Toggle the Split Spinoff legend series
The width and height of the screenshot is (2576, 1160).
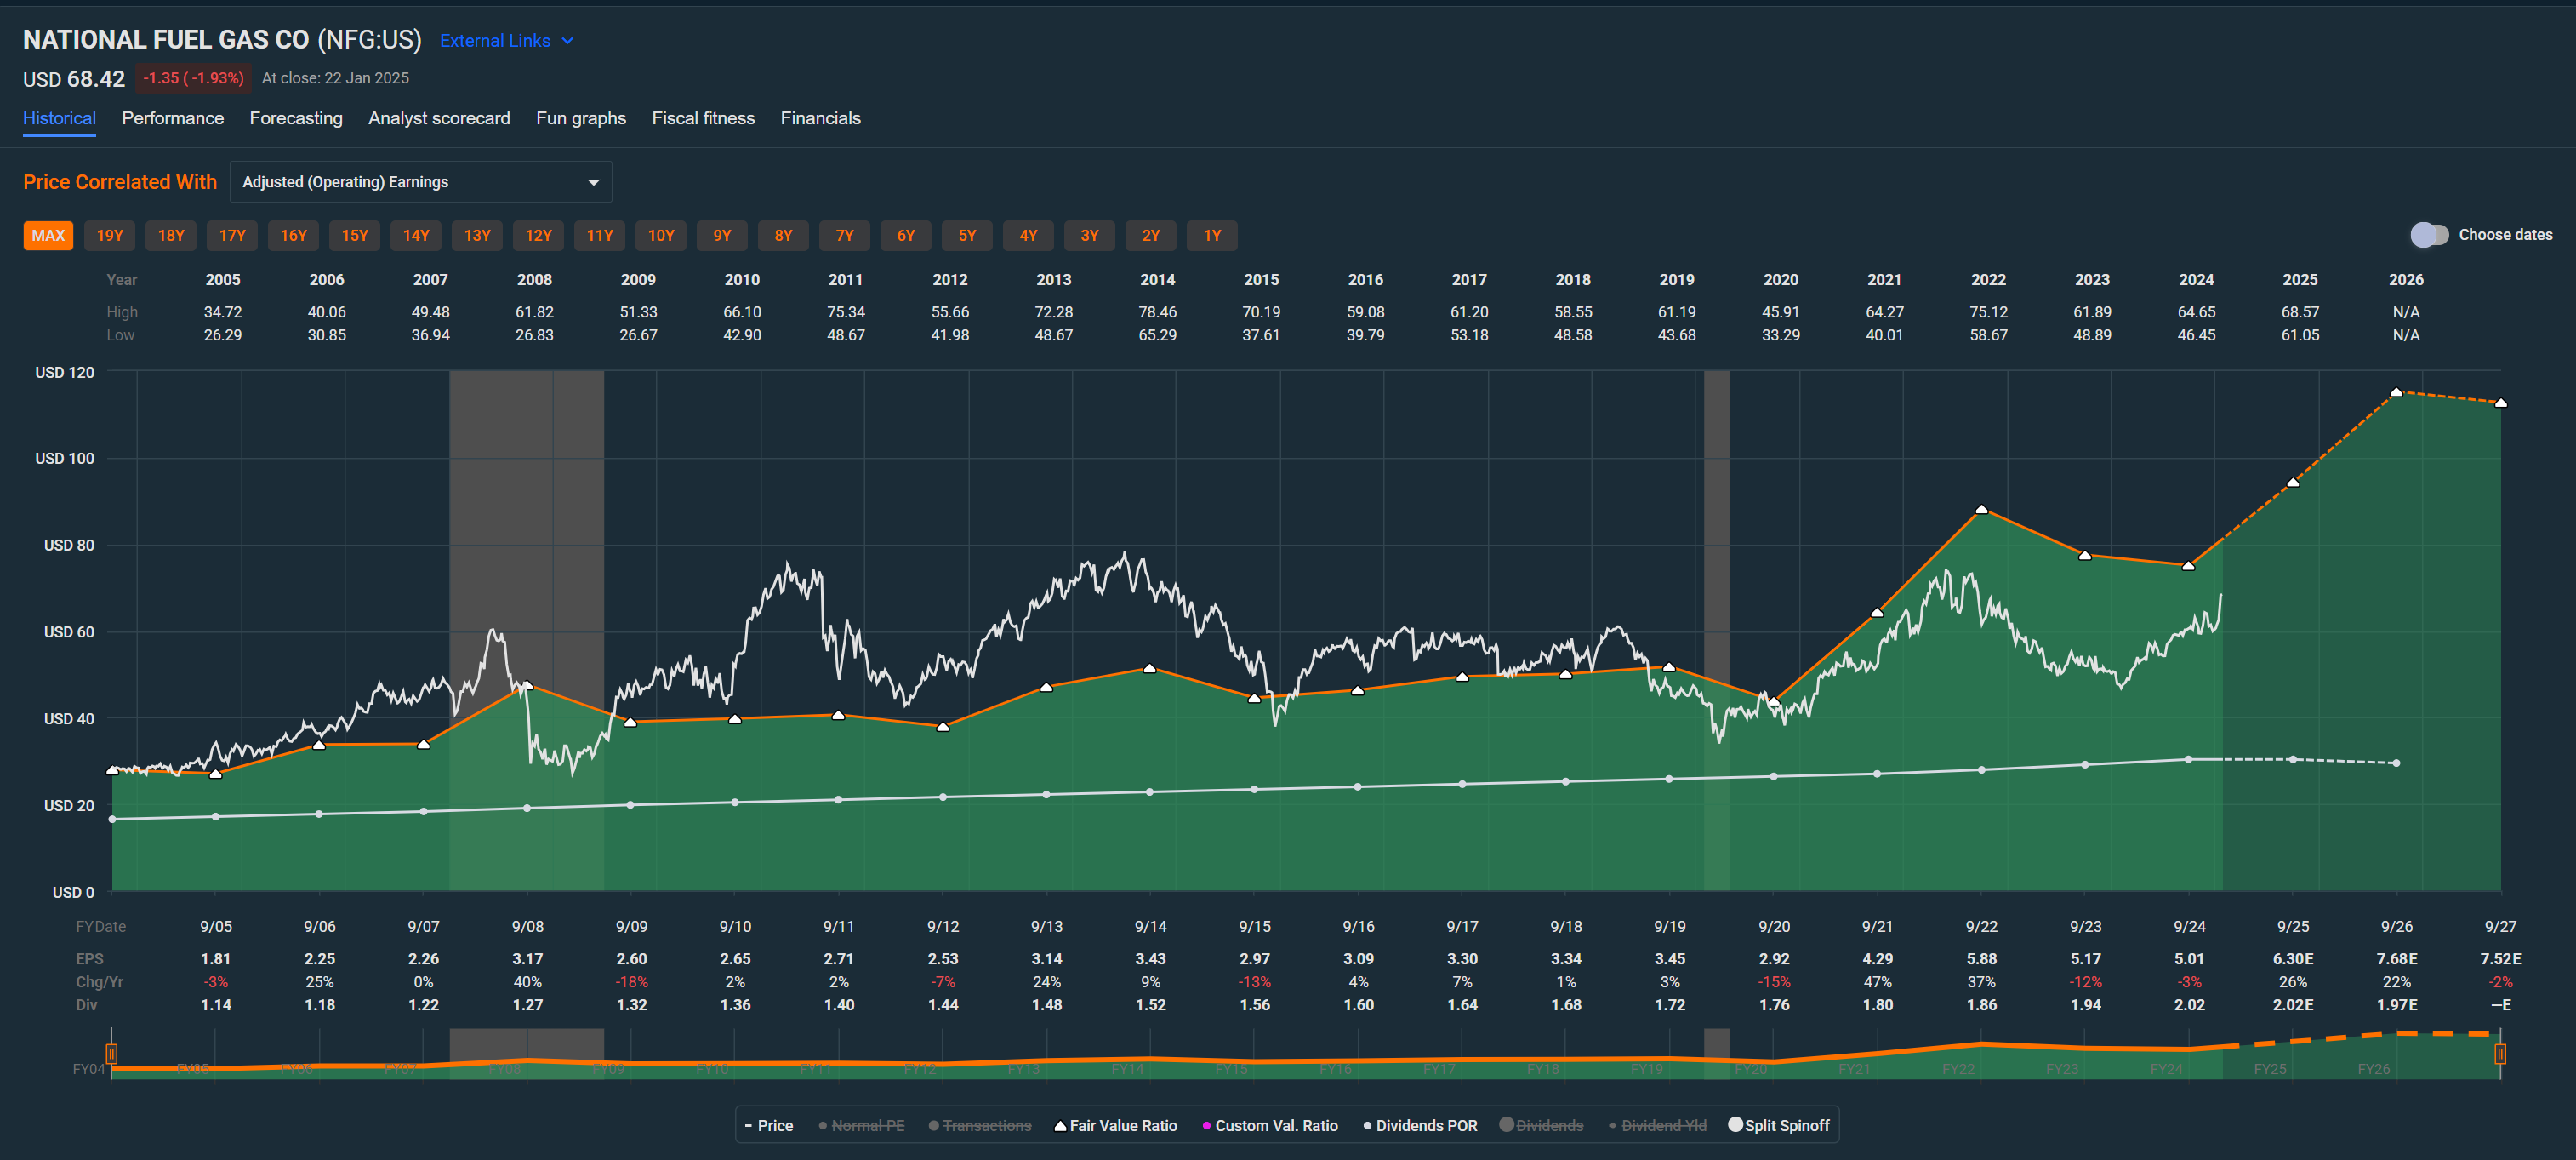(1778, 1126)
